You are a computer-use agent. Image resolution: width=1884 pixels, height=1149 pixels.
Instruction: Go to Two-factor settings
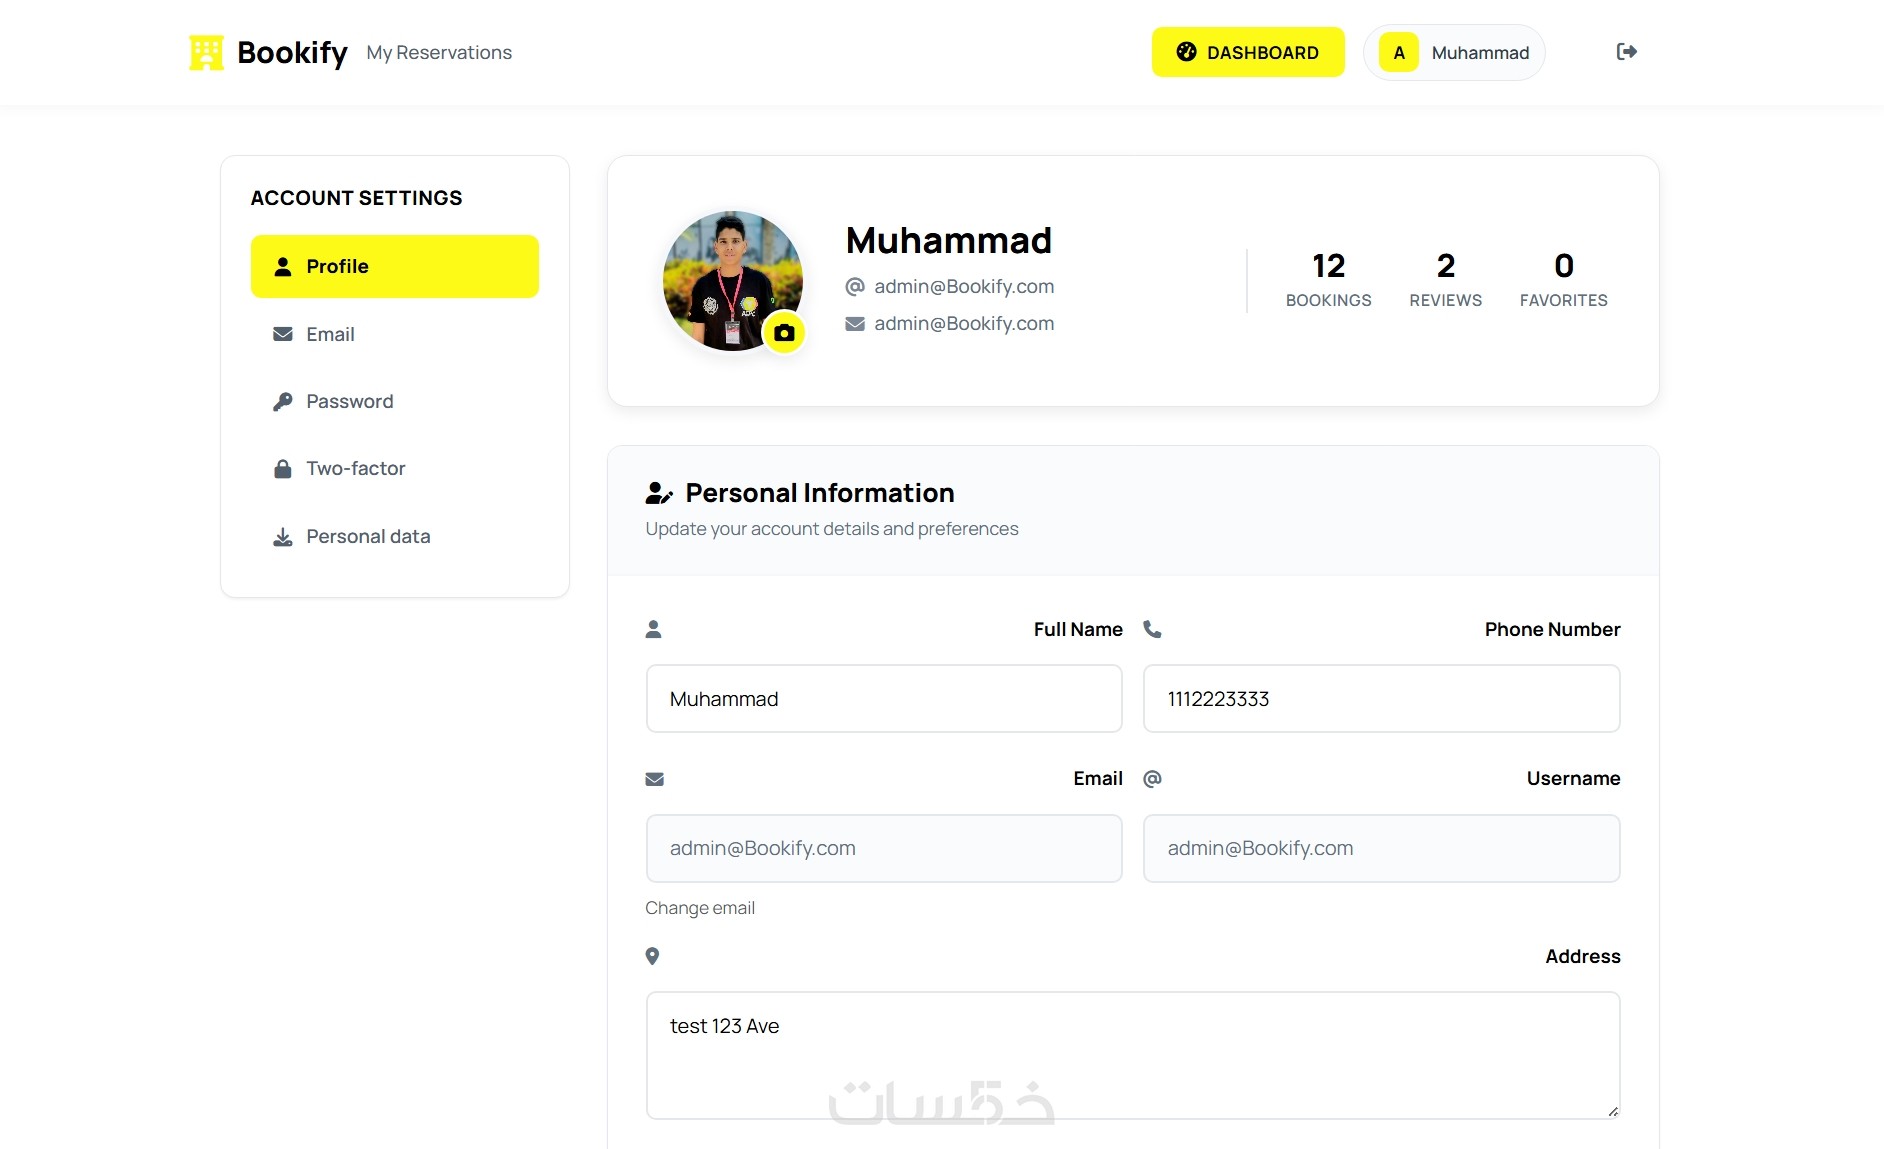pos(355,469)
